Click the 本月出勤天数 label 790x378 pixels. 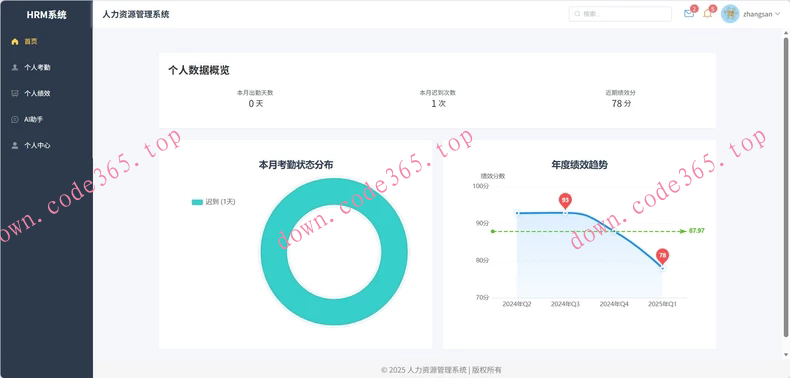(x=255, y=93)
